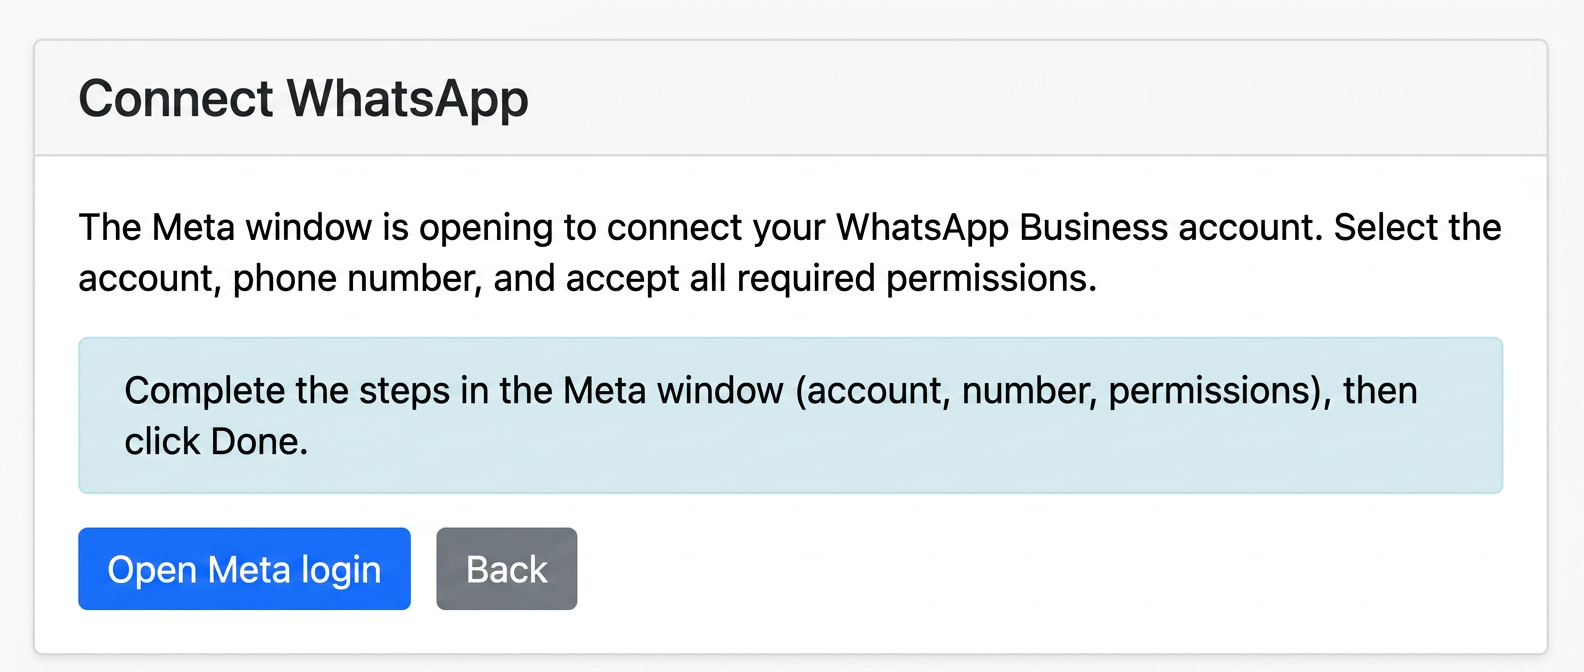
Task: Click the light blue instructions notice box
Action: tap(790, 415)
